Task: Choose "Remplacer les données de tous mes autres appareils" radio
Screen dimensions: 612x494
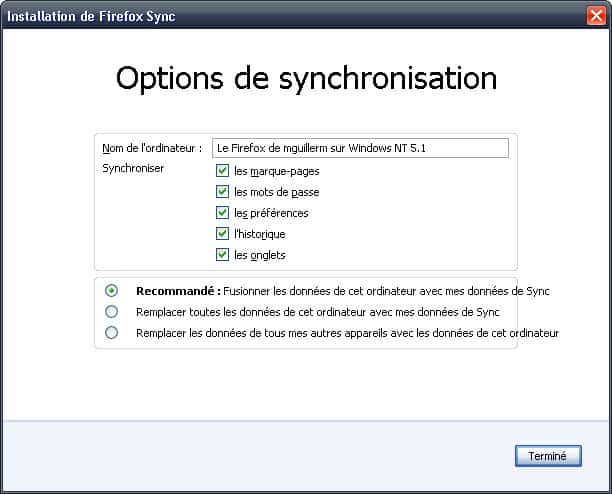Action: pos(111,333)
